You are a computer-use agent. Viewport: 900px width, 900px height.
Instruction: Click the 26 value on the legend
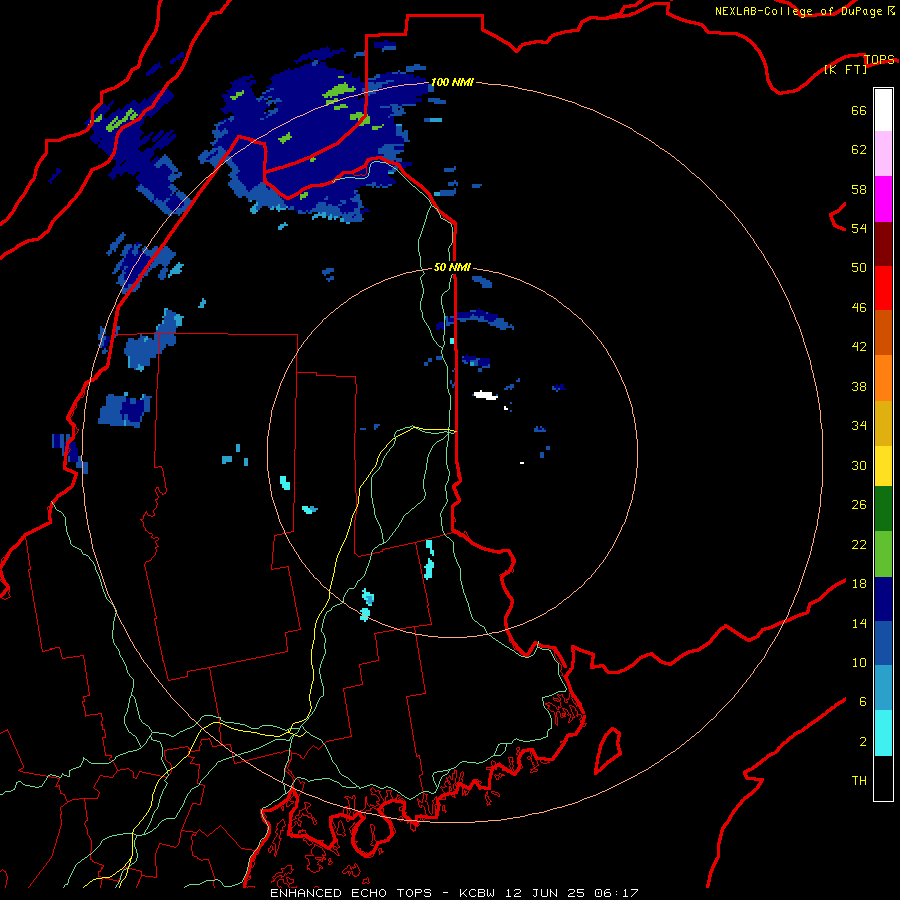pyautogui.click(x=859, y=505)
